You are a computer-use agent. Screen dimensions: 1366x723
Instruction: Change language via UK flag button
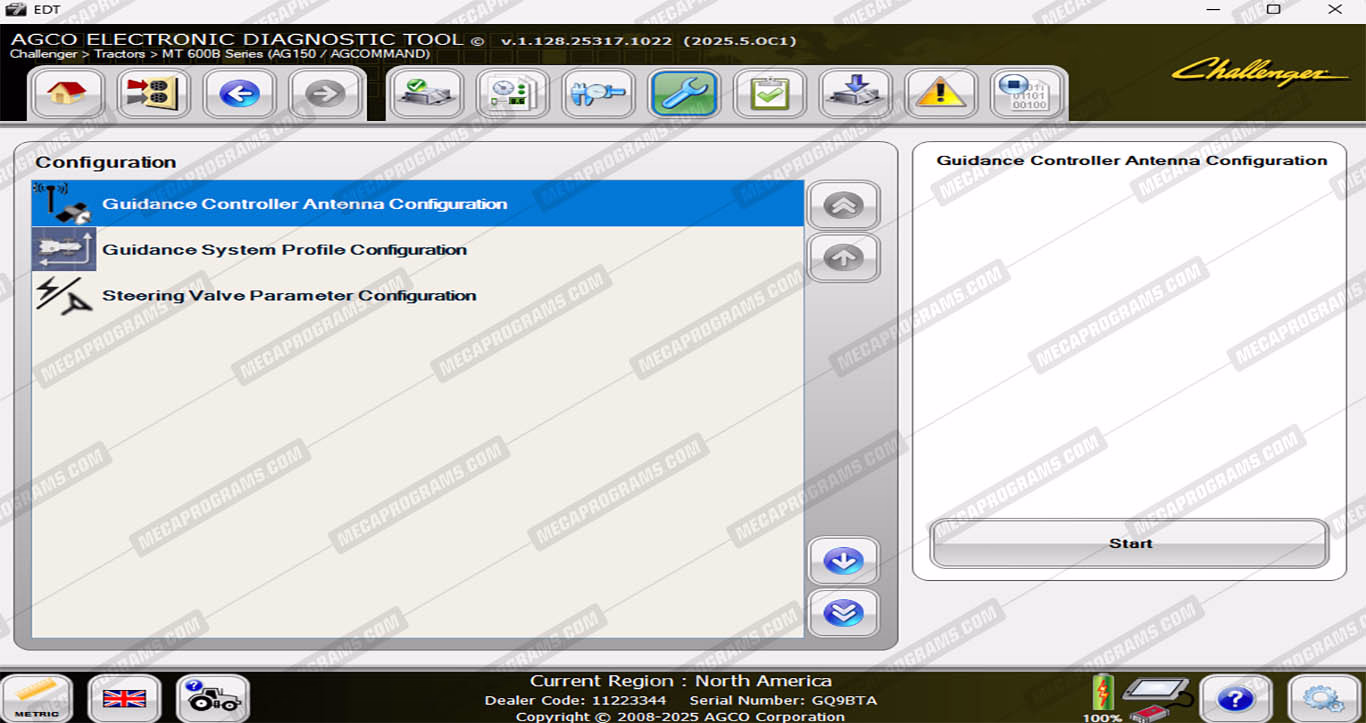tap(124, 698)
